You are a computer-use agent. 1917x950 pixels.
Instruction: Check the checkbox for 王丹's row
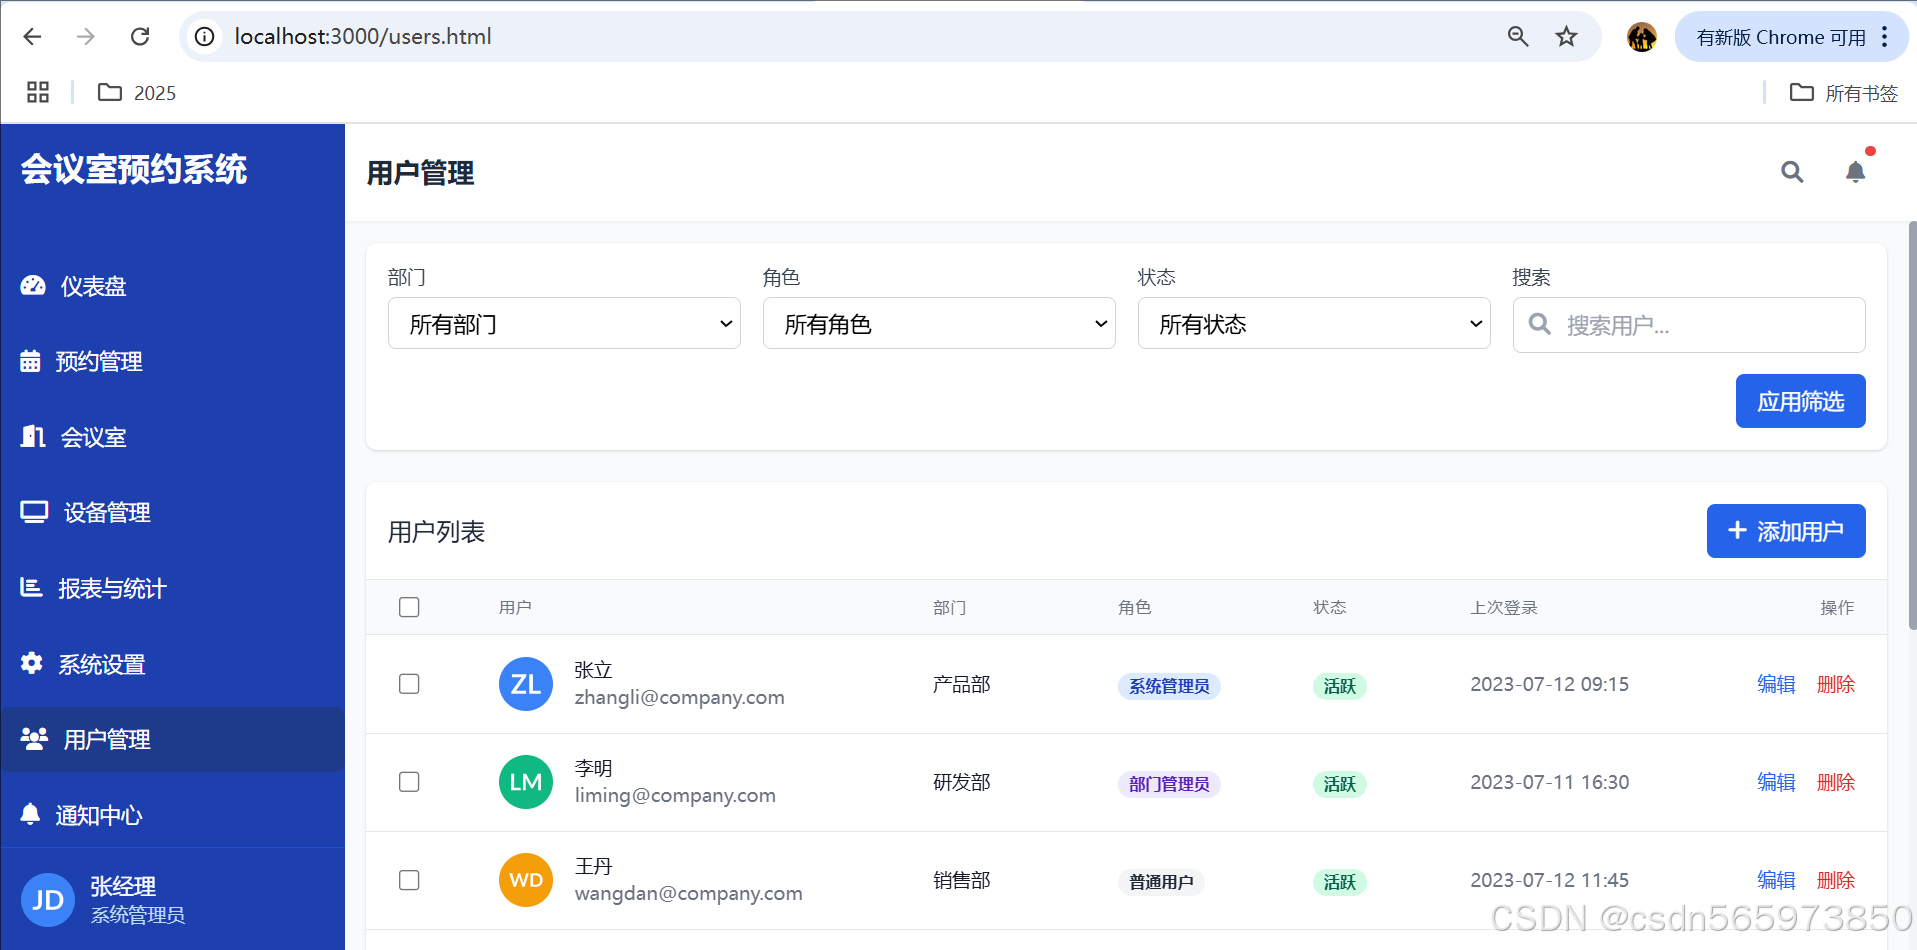coord(409,880)
